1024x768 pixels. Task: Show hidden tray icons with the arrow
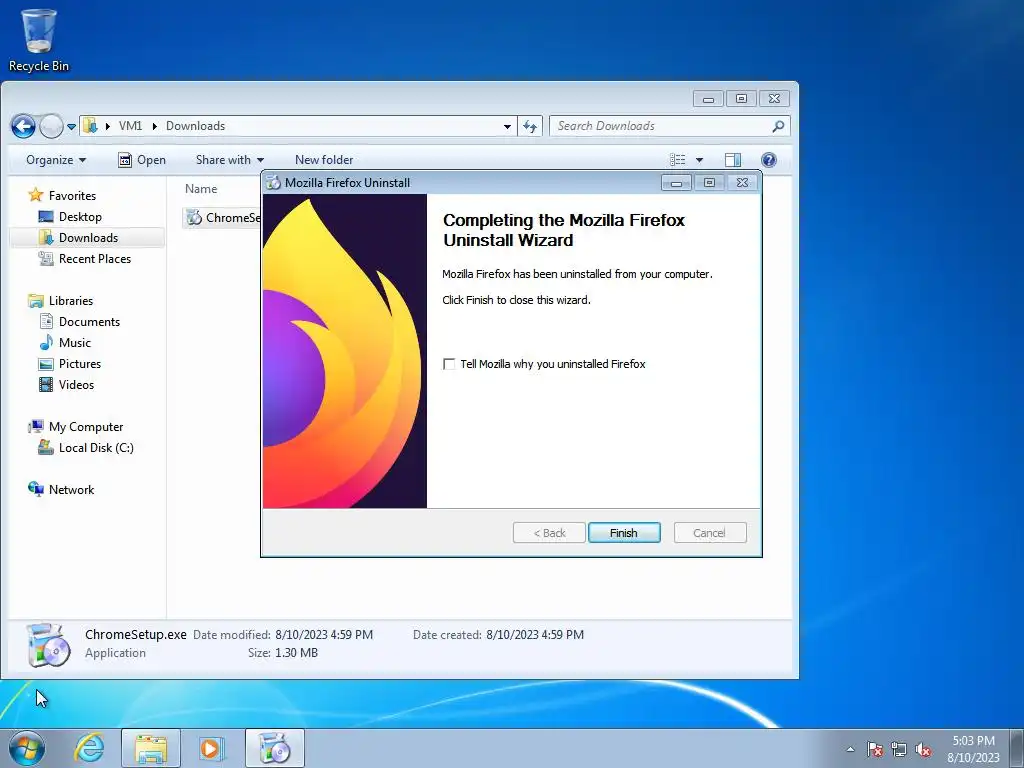tap(850, 749)
